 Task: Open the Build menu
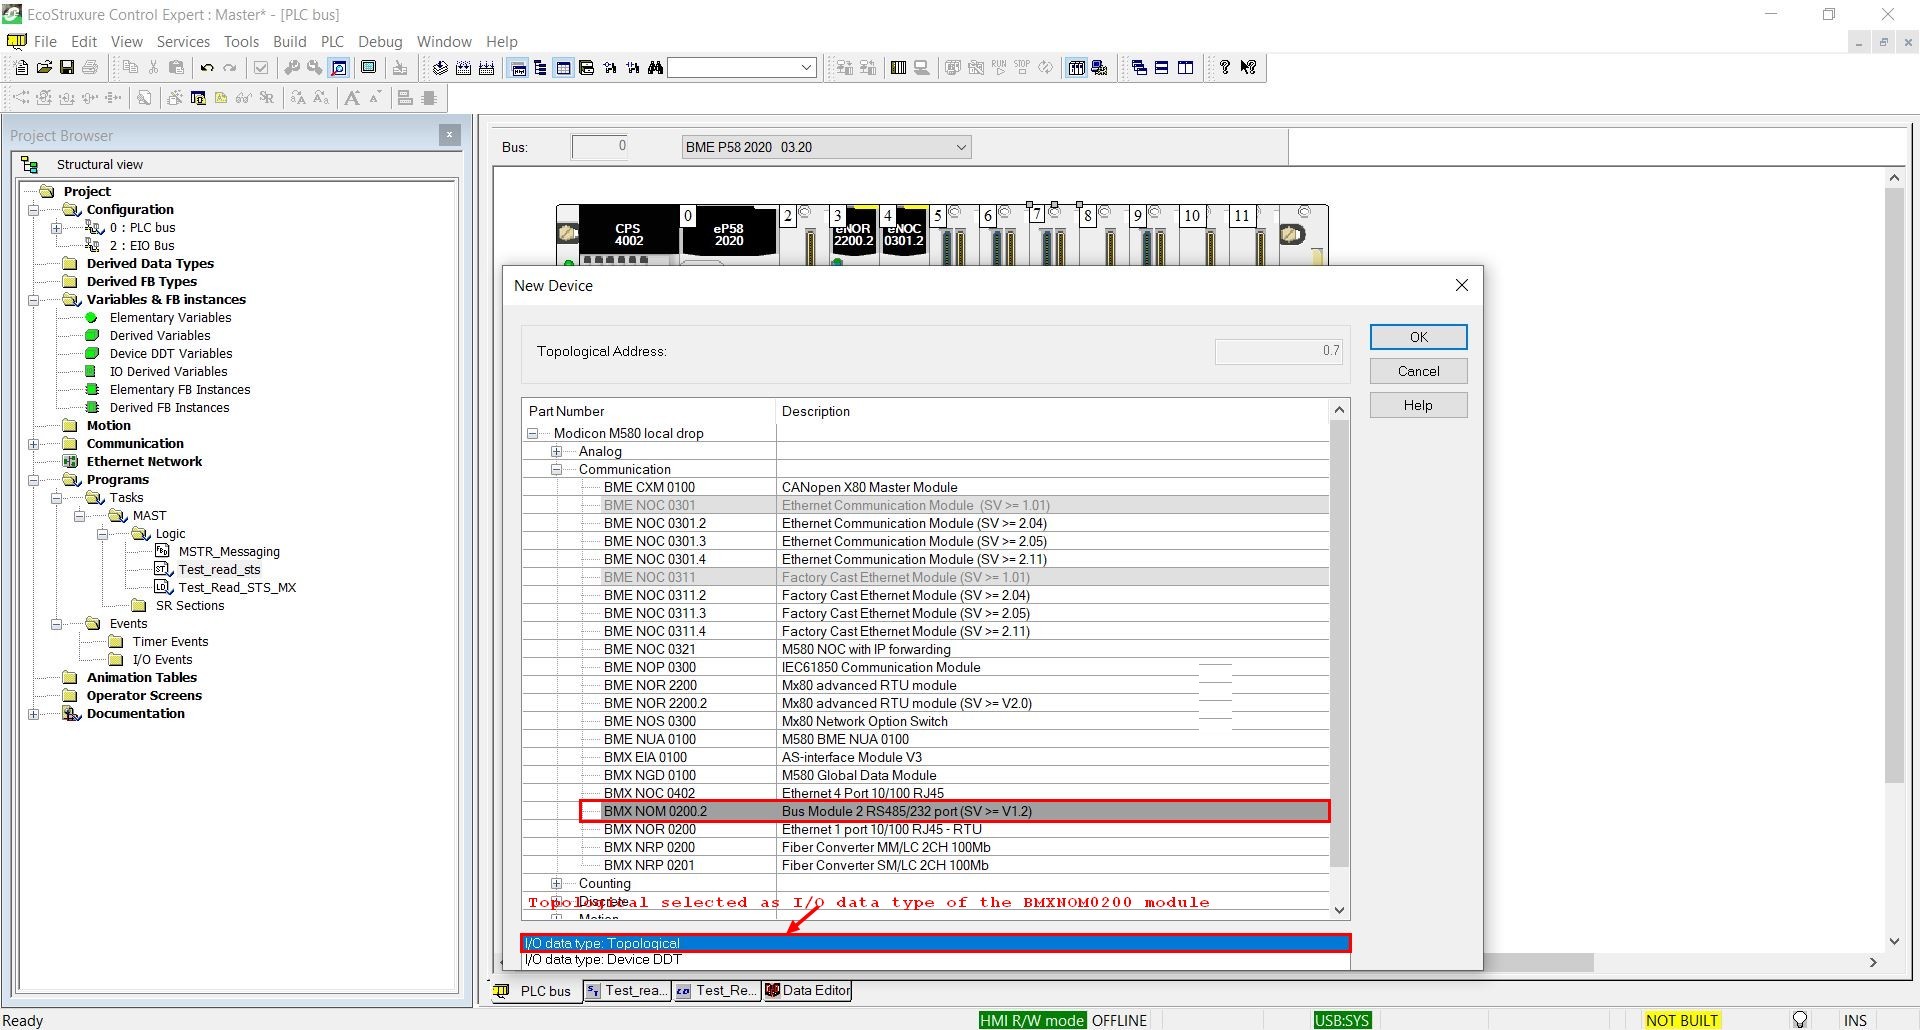point(290,42)
